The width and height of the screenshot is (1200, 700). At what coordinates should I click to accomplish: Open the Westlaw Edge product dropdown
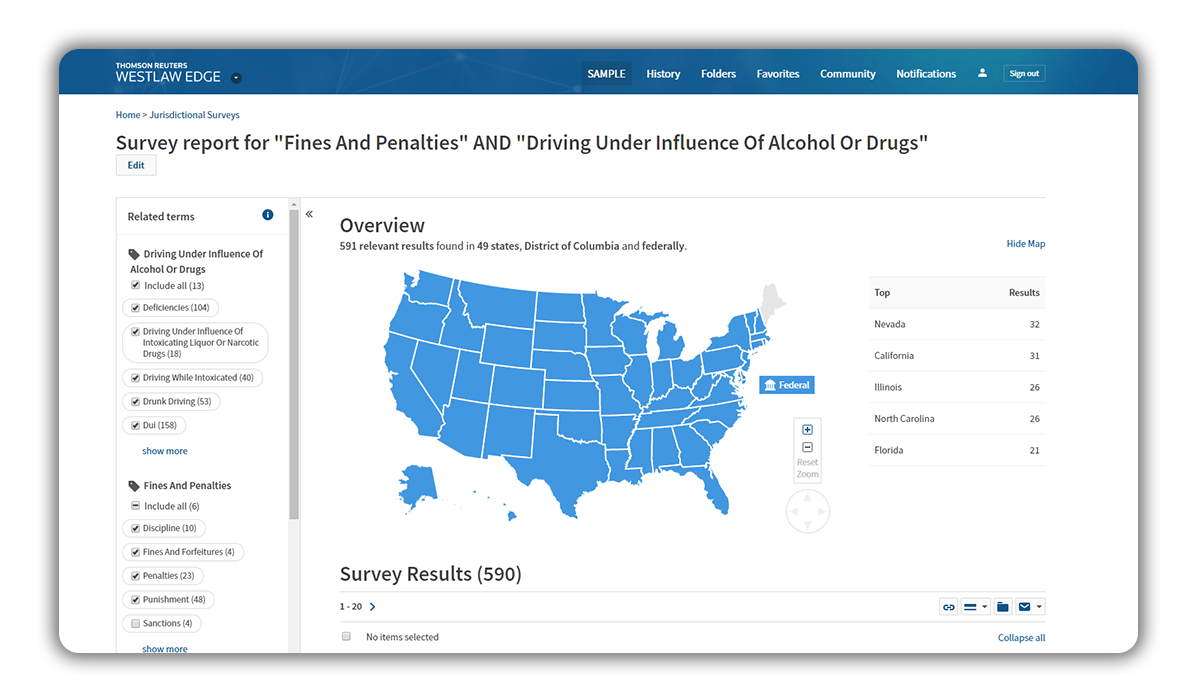coord(235,77)
